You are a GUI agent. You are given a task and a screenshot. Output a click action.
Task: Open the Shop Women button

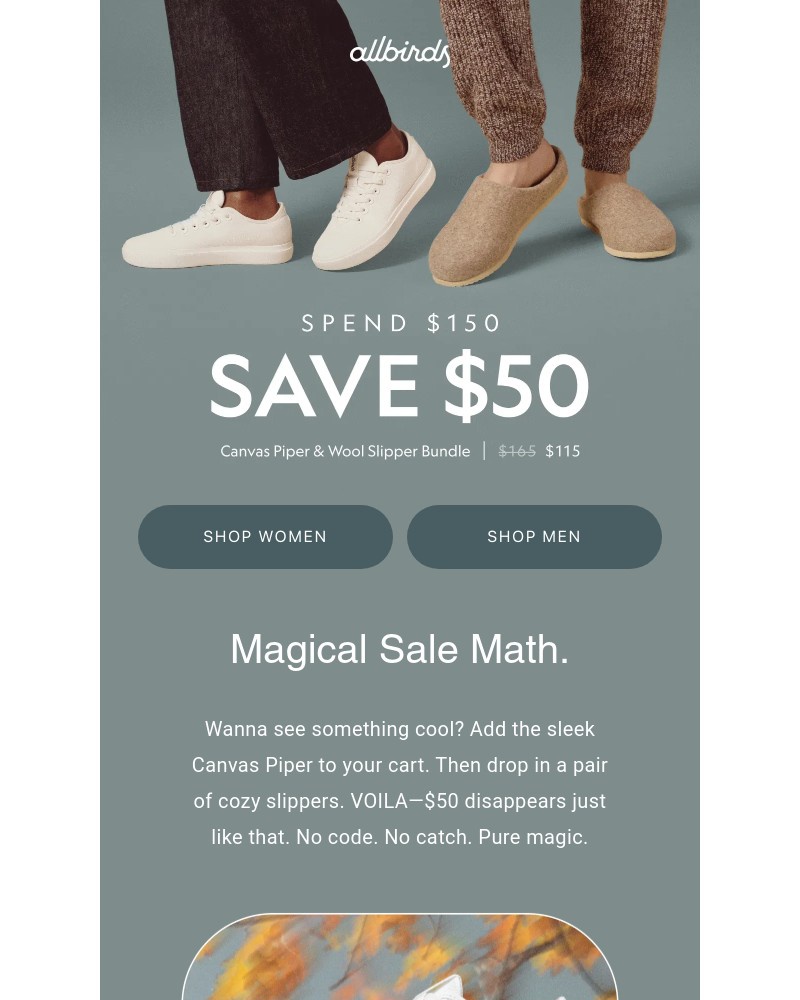pos(265,537)
